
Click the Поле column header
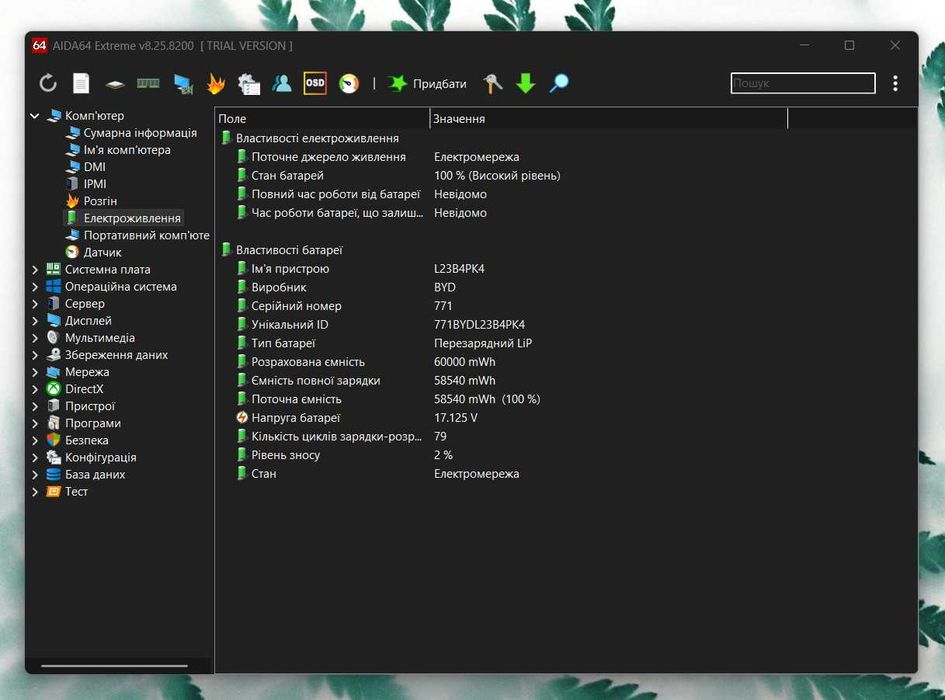tap(322, 119)
